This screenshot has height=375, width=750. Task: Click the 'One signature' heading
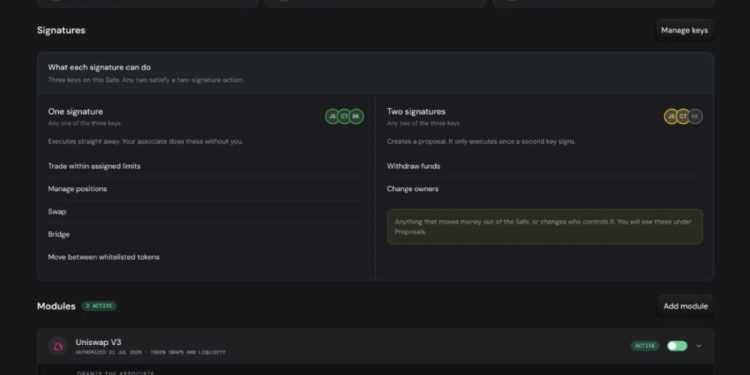[x=76, y=111]
